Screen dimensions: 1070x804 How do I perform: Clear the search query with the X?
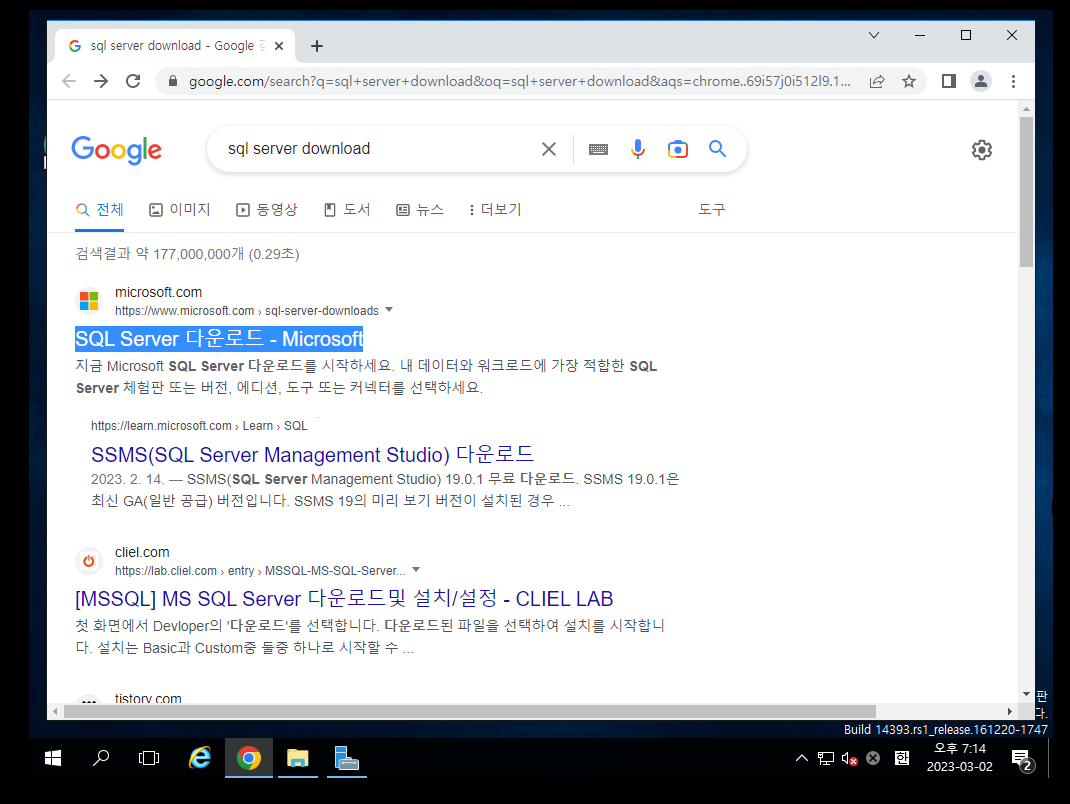point(549,149)
